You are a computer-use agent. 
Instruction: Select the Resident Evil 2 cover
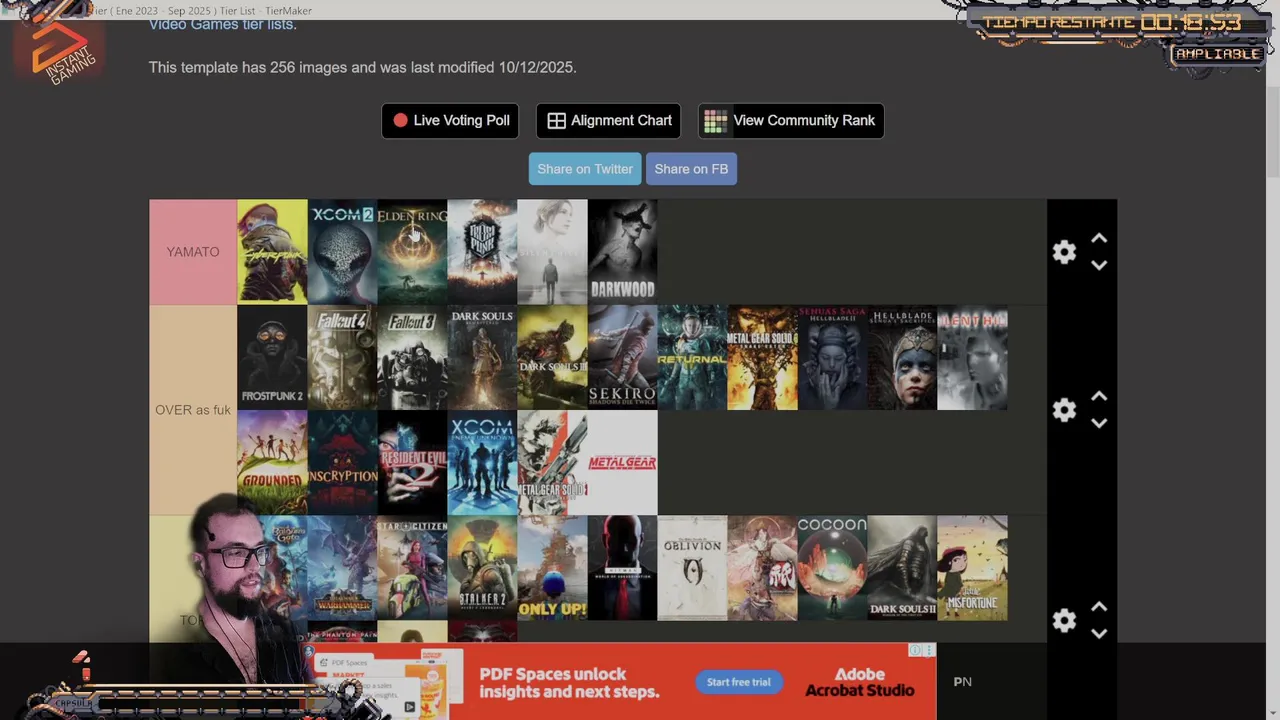pyautogui.click(x=412, y=462)
